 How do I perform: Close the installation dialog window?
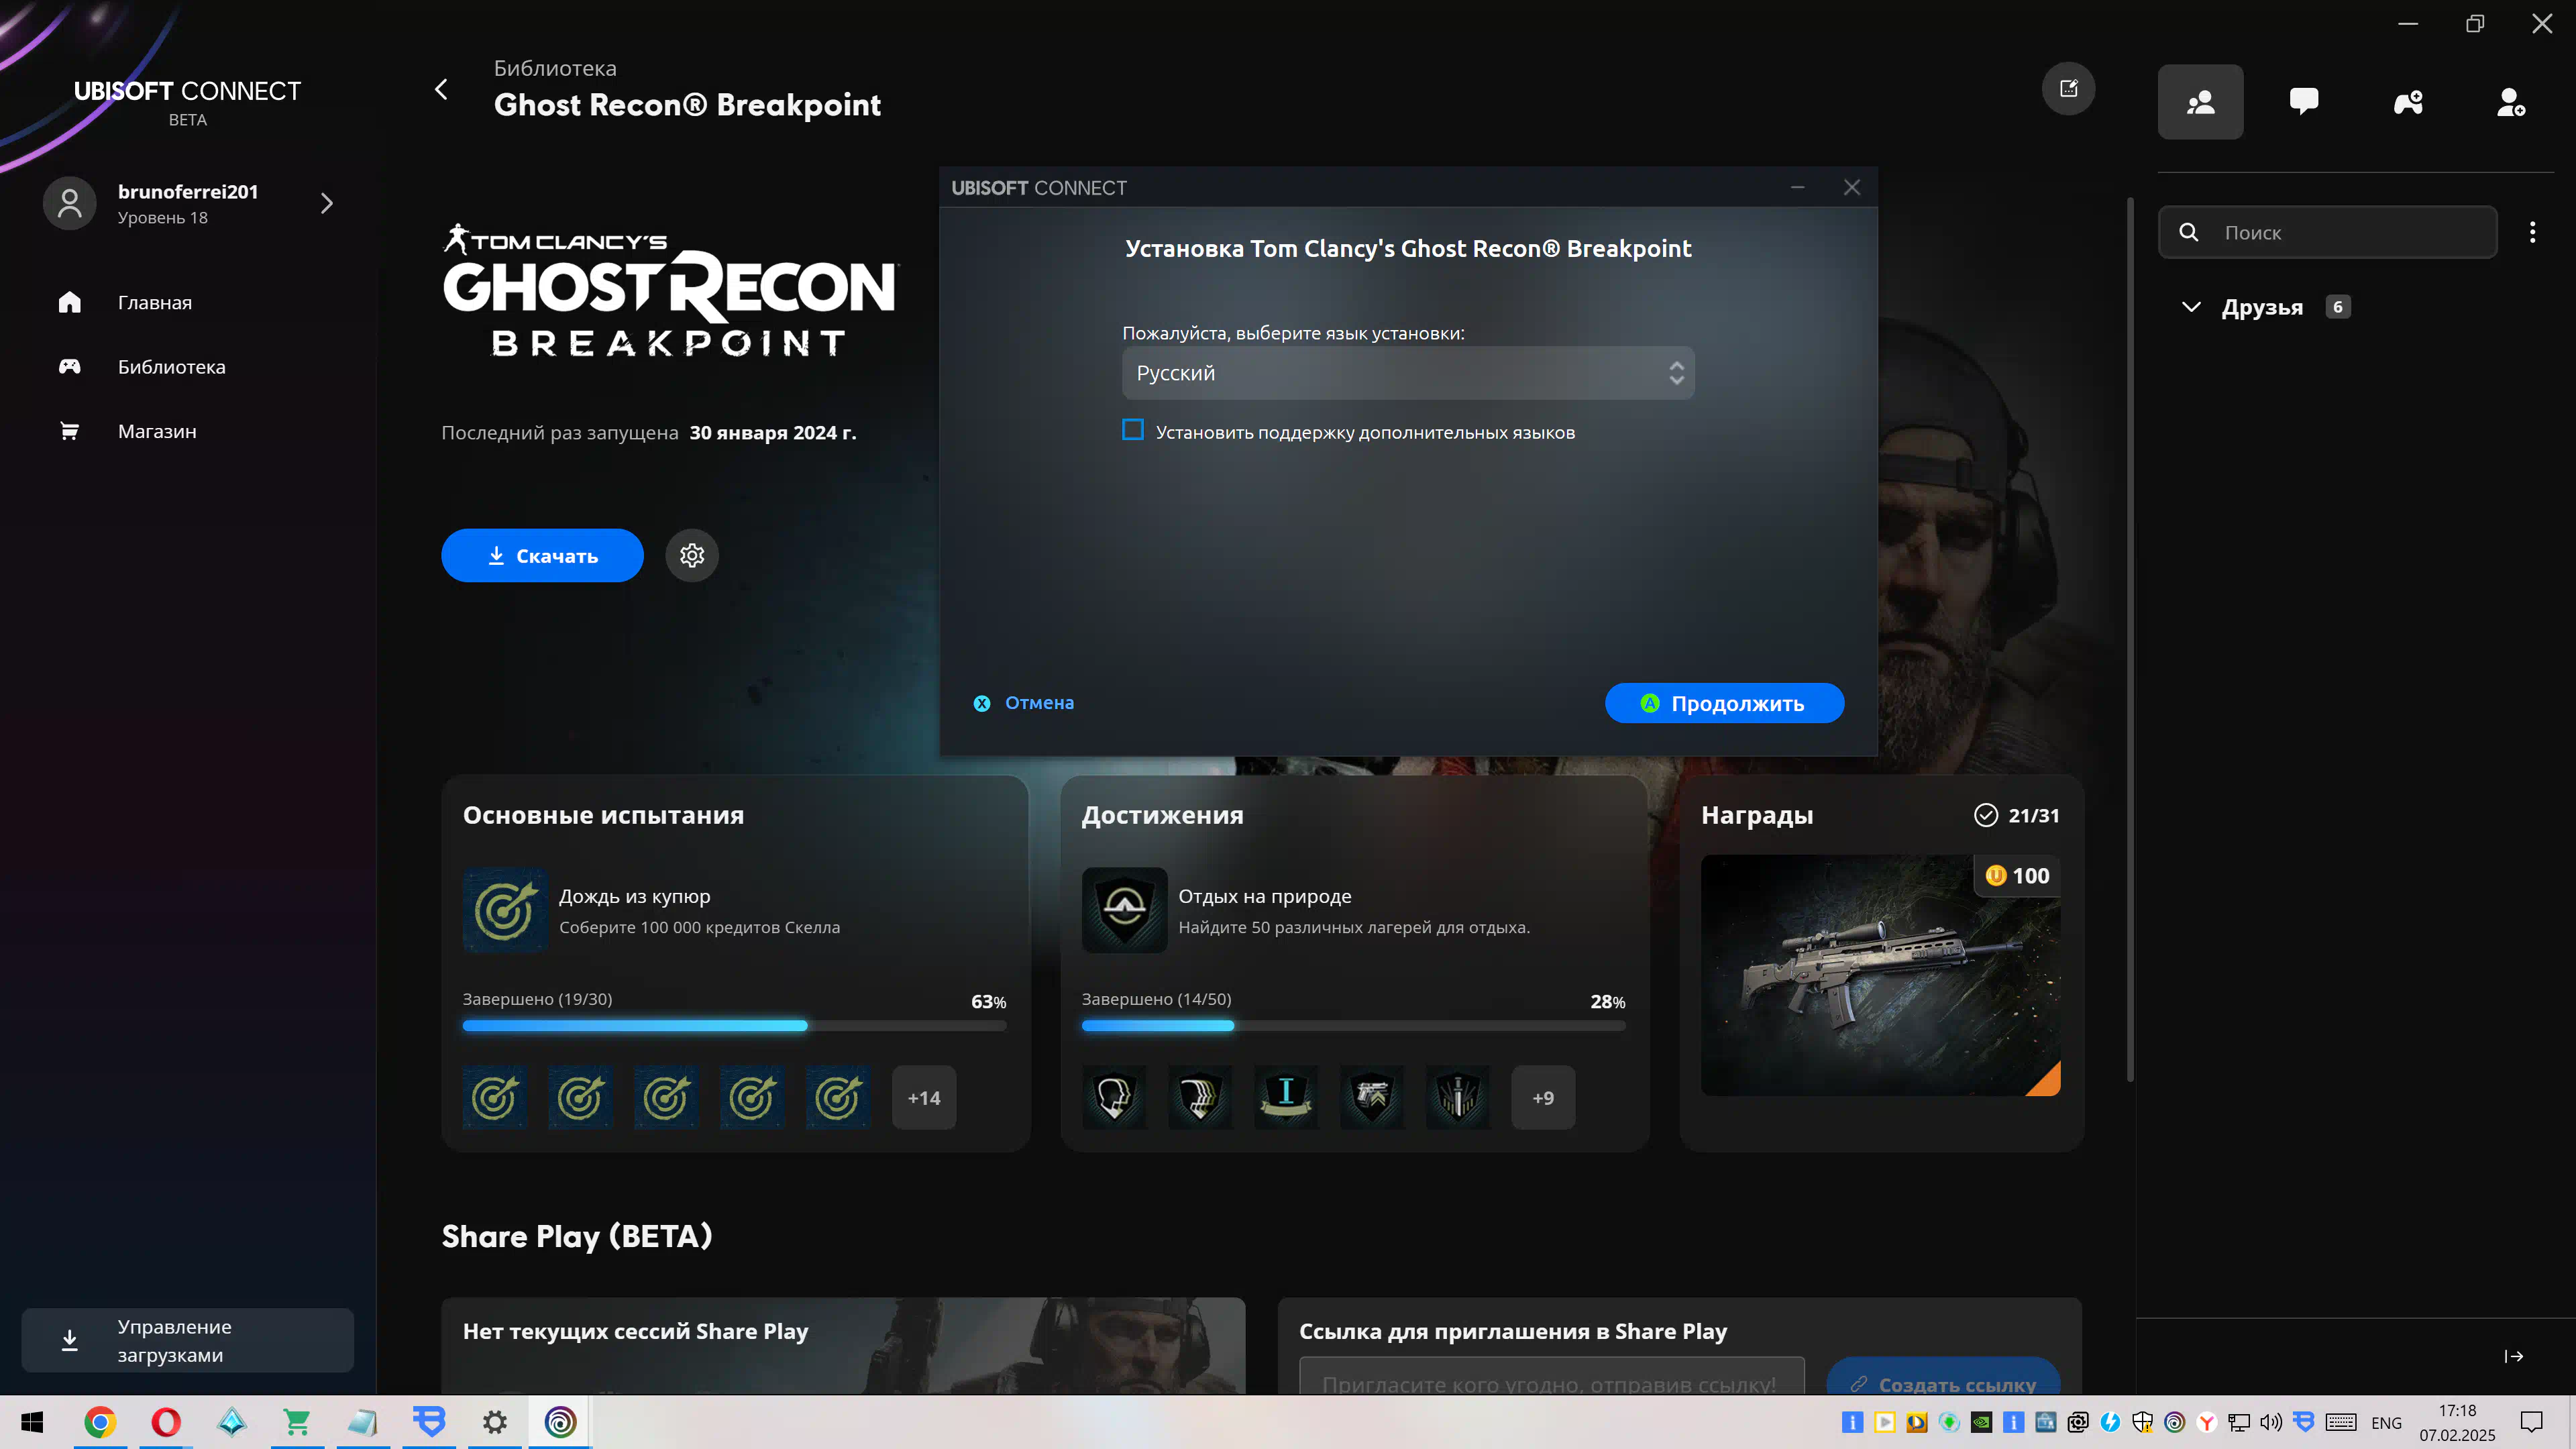pos(1852,187)
